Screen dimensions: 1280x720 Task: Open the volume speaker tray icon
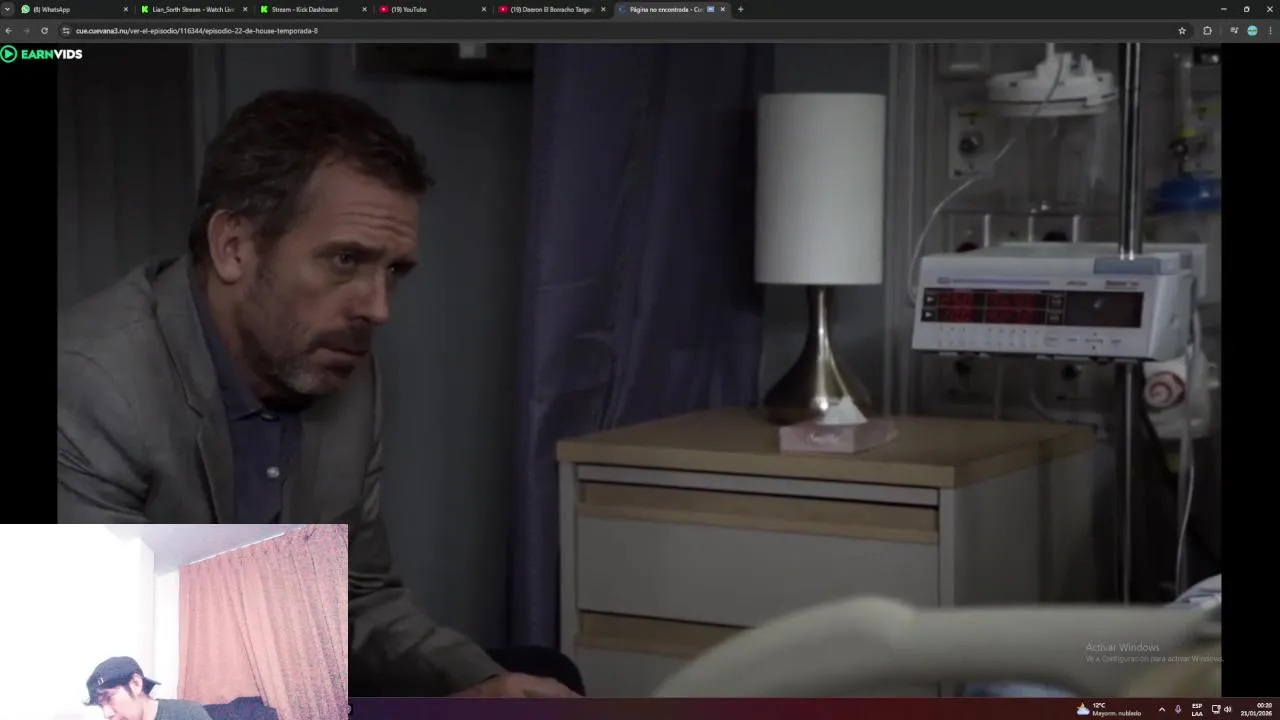[x=1228, y=709]
